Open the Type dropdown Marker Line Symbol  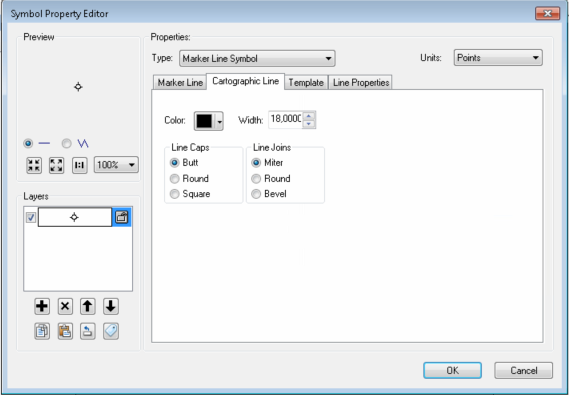tap(257, 58)
